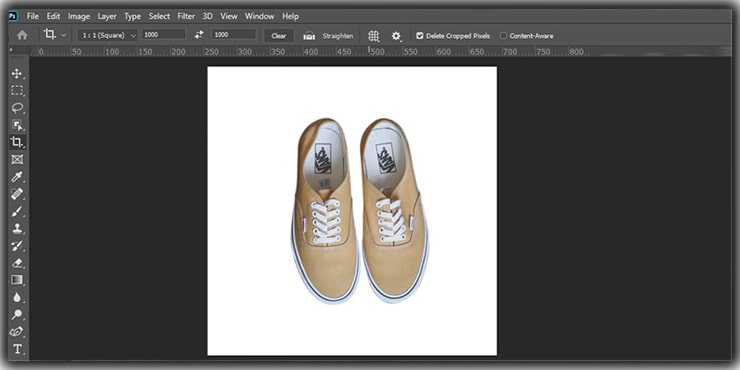Viewport: 740px width, 370px height.
Task: Open the 3D menu
Action: pos(208,16)
